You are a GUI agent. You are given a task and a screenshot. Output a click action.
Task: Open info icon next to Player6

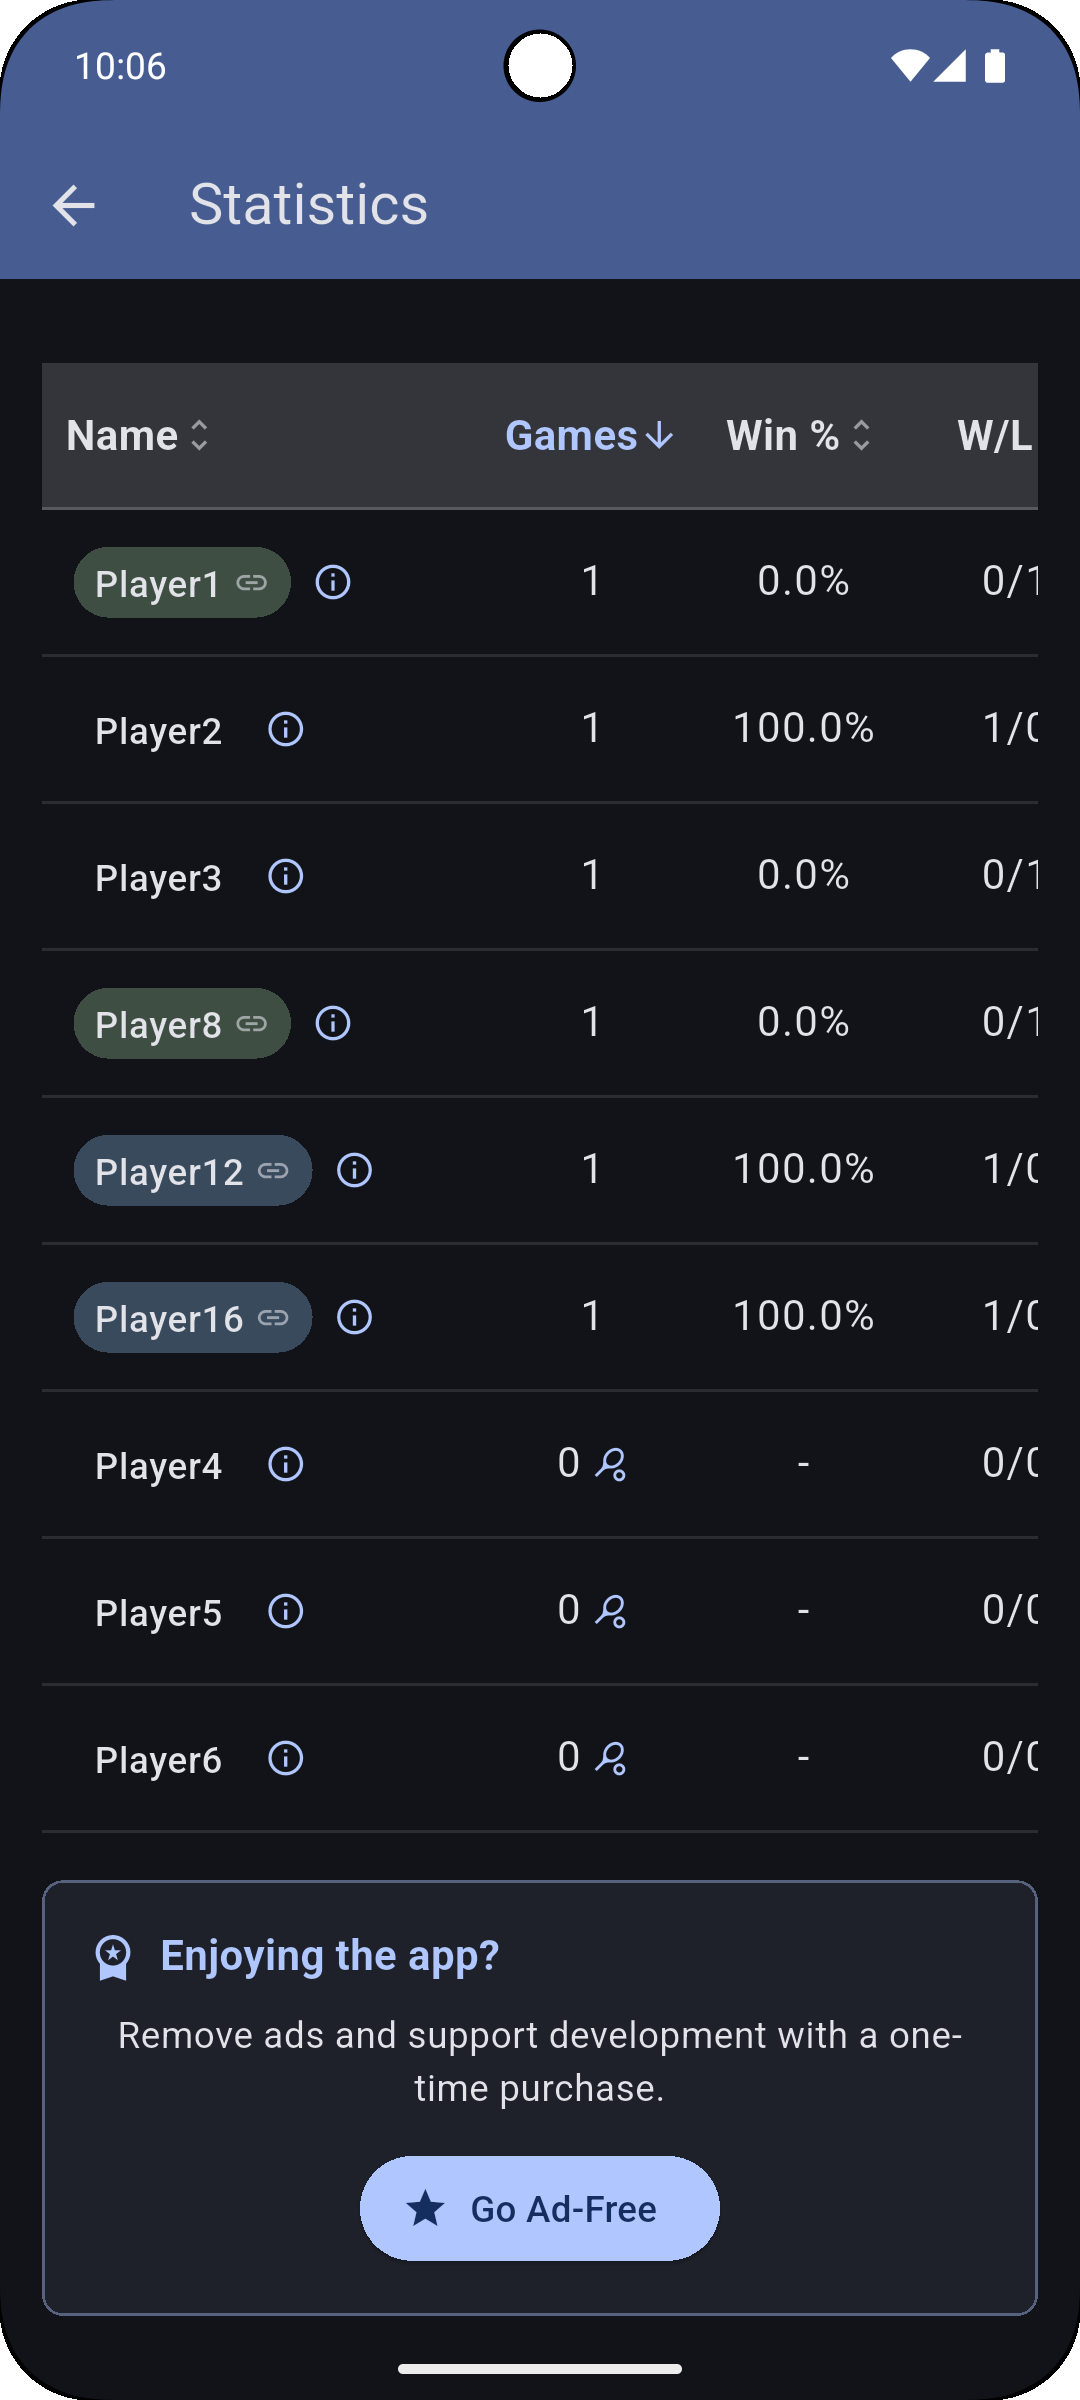(x=286, y=1758)
